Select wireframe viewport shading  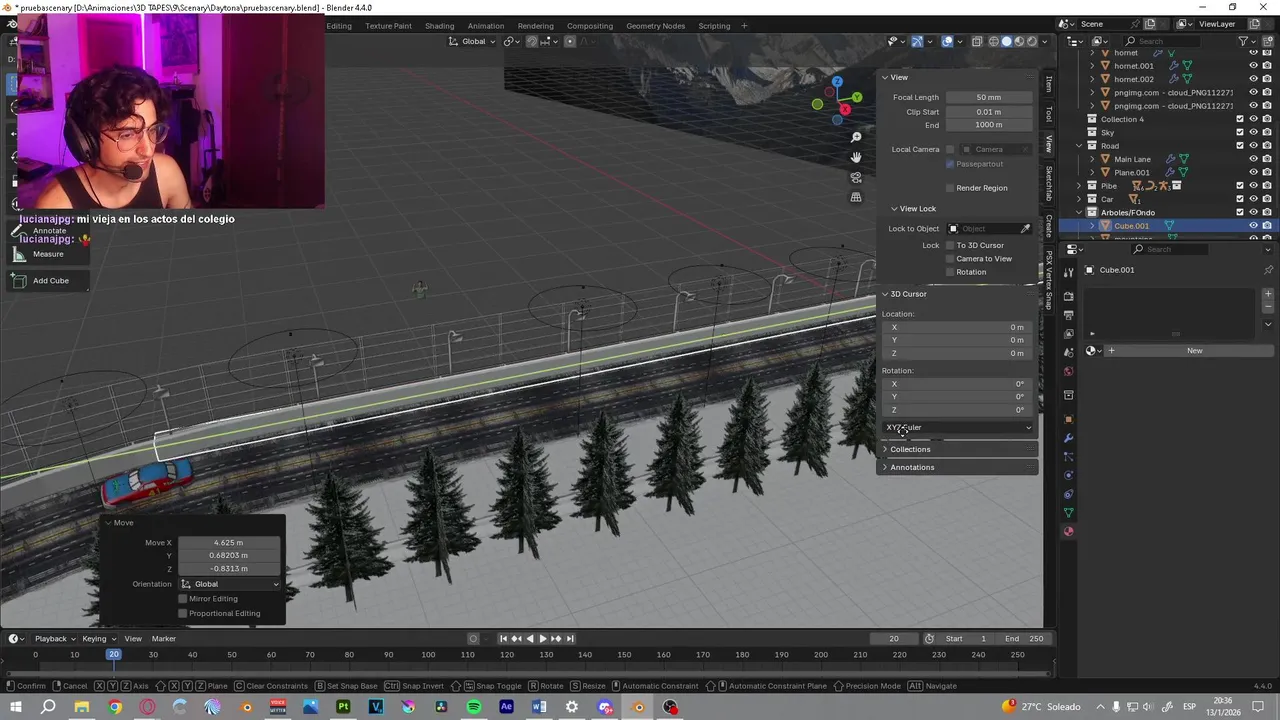pos(994,41)
